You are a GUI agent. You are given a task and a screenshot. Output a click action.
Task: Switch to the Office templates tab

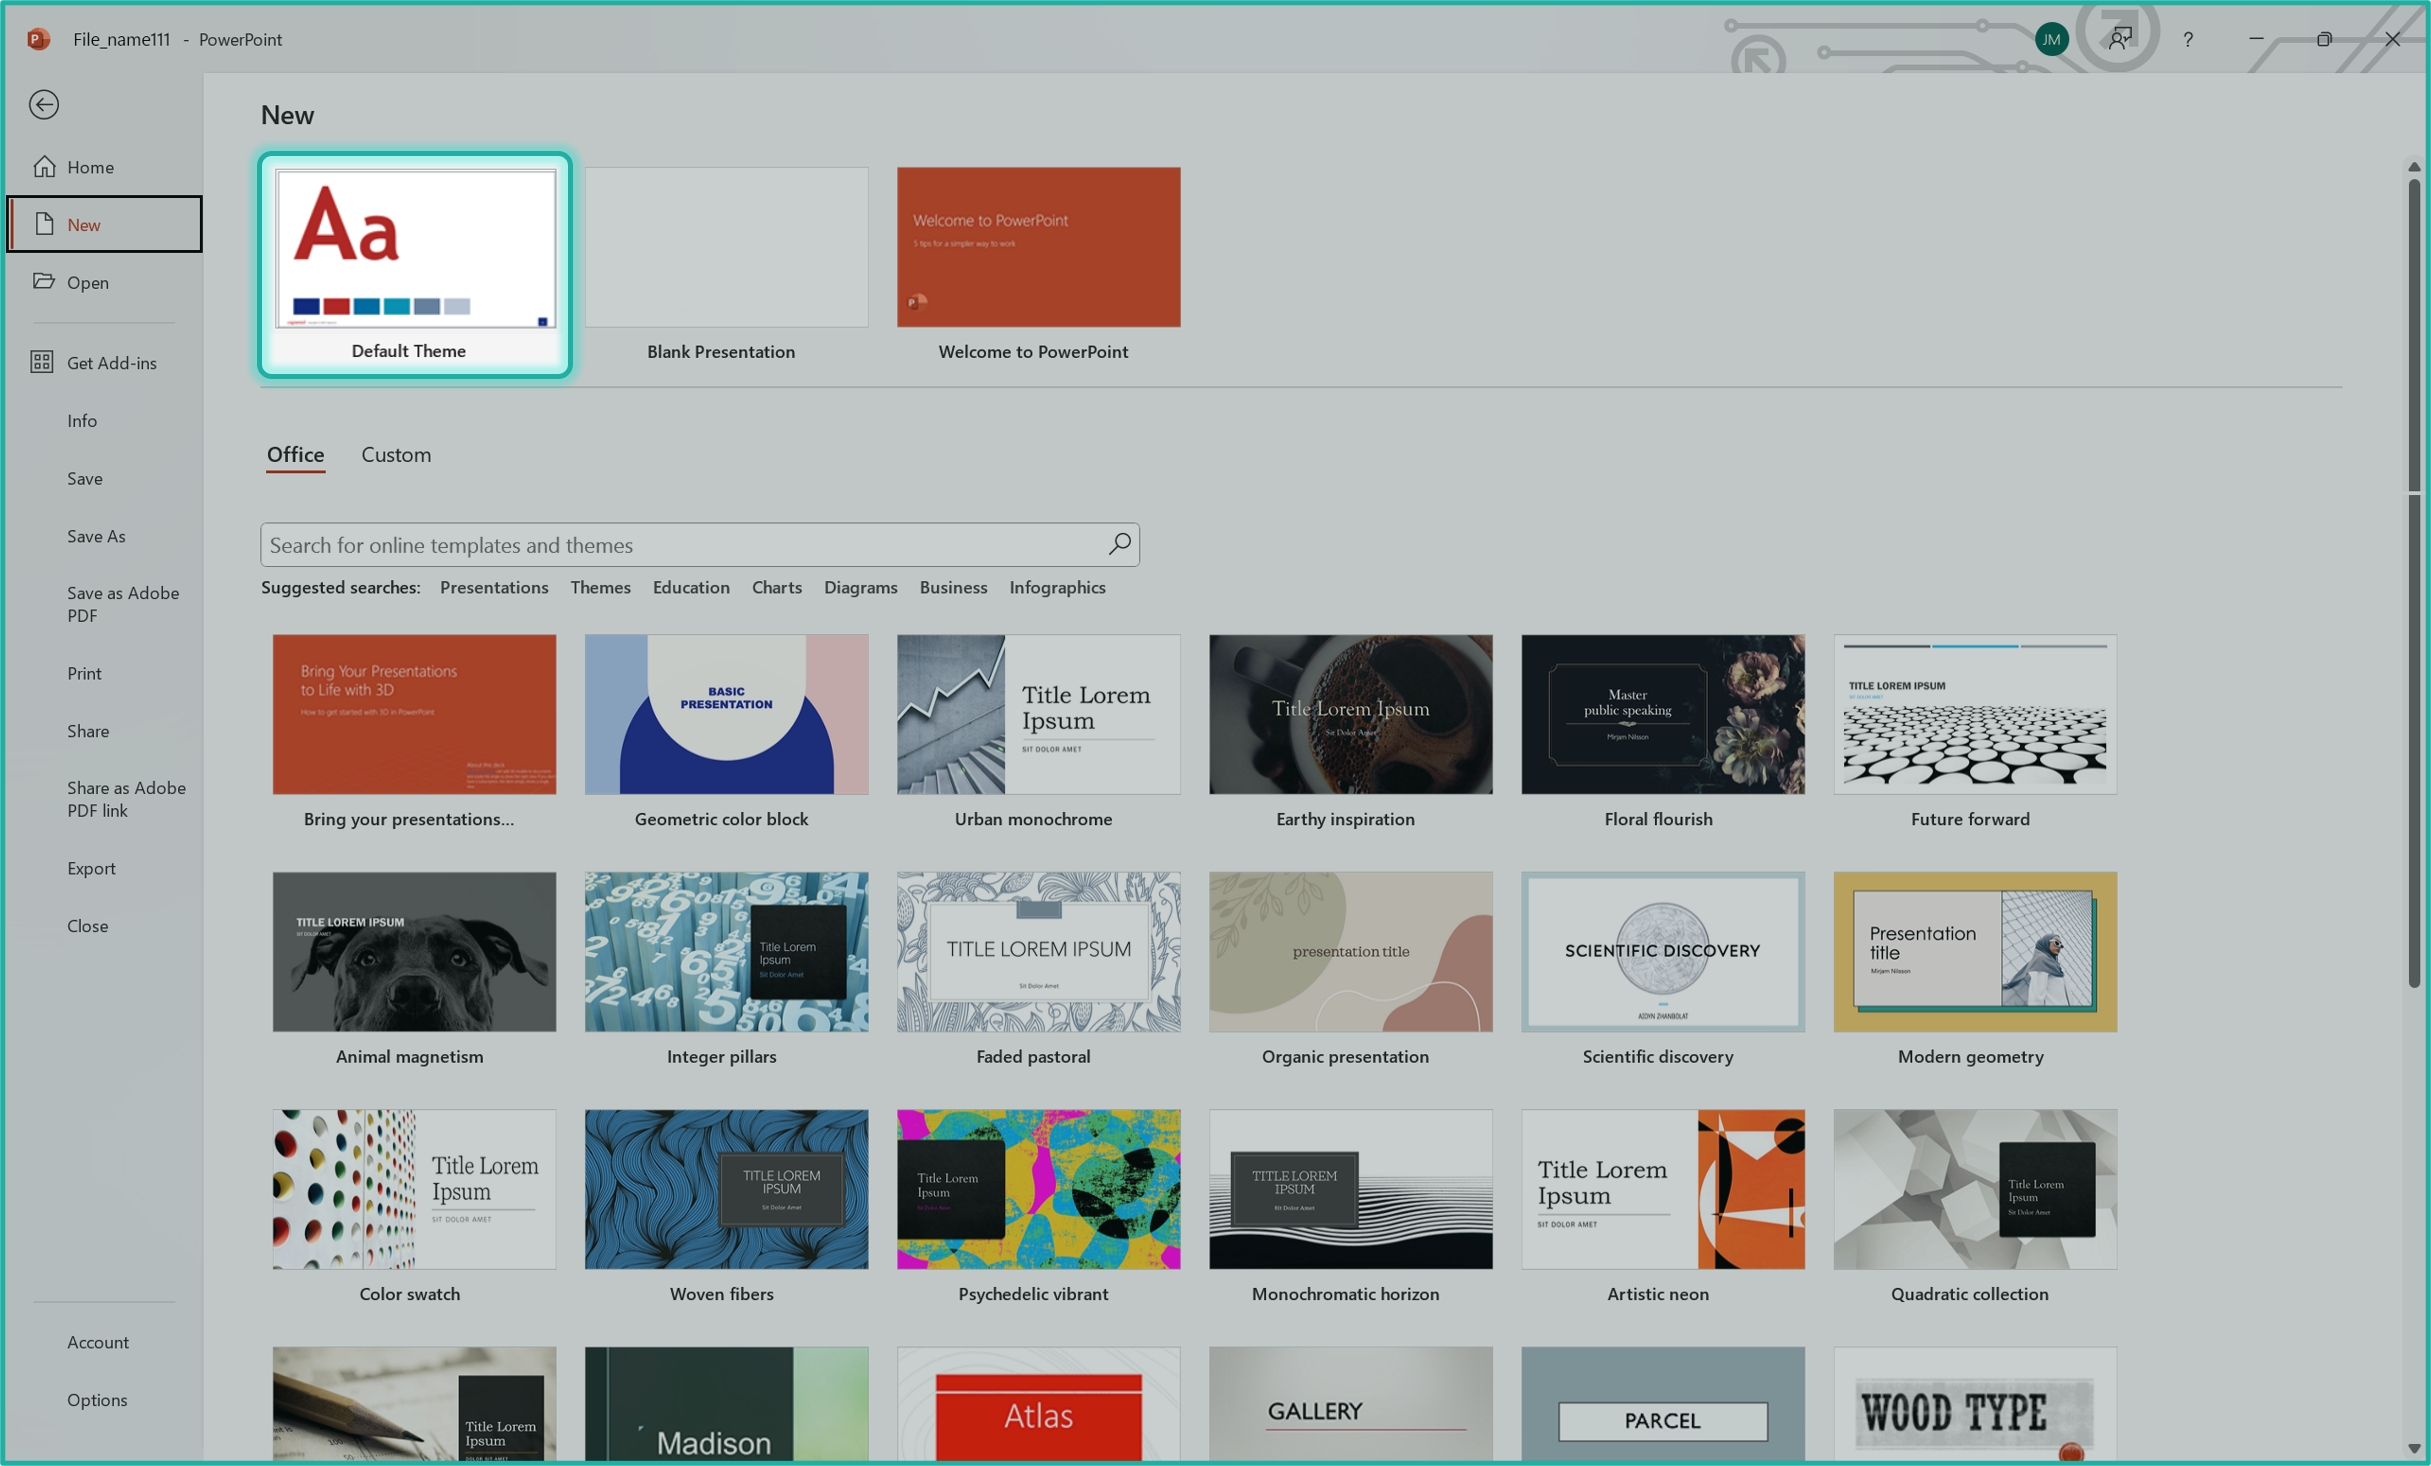click(x=295, y=454)
